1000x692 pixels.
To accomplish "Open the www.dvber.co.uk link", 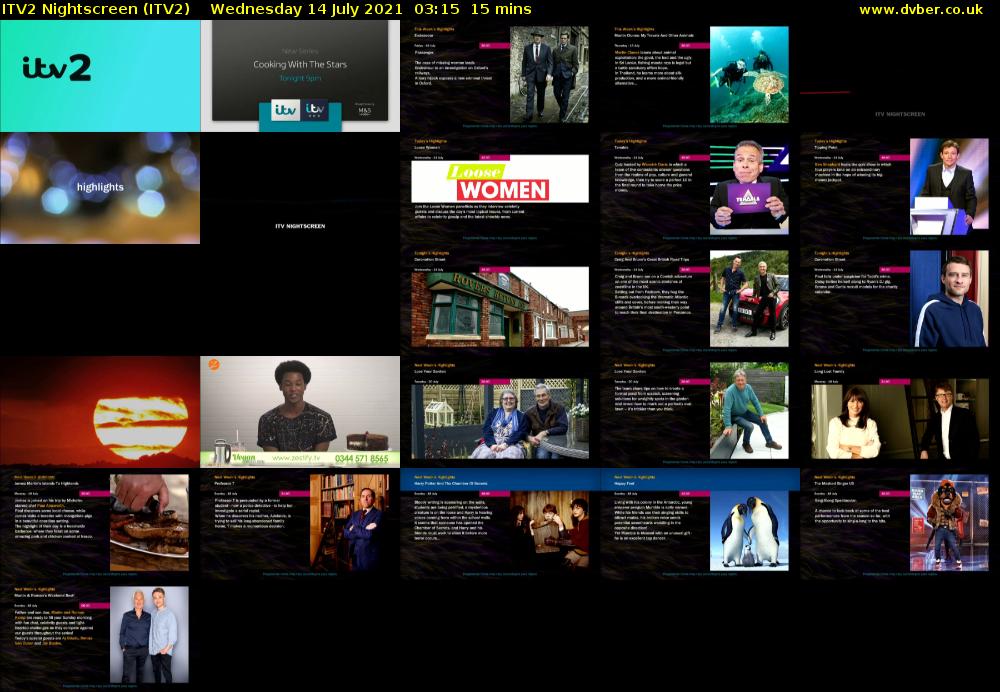I will 921,10.
